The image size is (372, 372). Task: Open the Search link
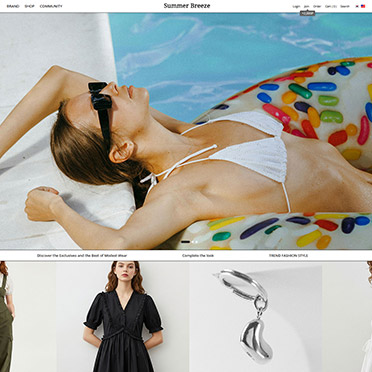(345, 6)
